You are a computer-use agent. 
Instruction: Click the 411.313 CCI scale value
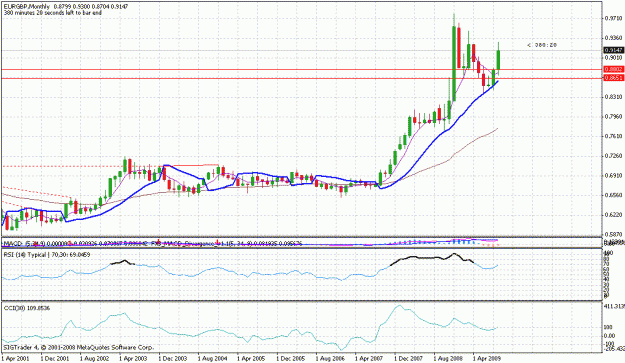point(614,306)
